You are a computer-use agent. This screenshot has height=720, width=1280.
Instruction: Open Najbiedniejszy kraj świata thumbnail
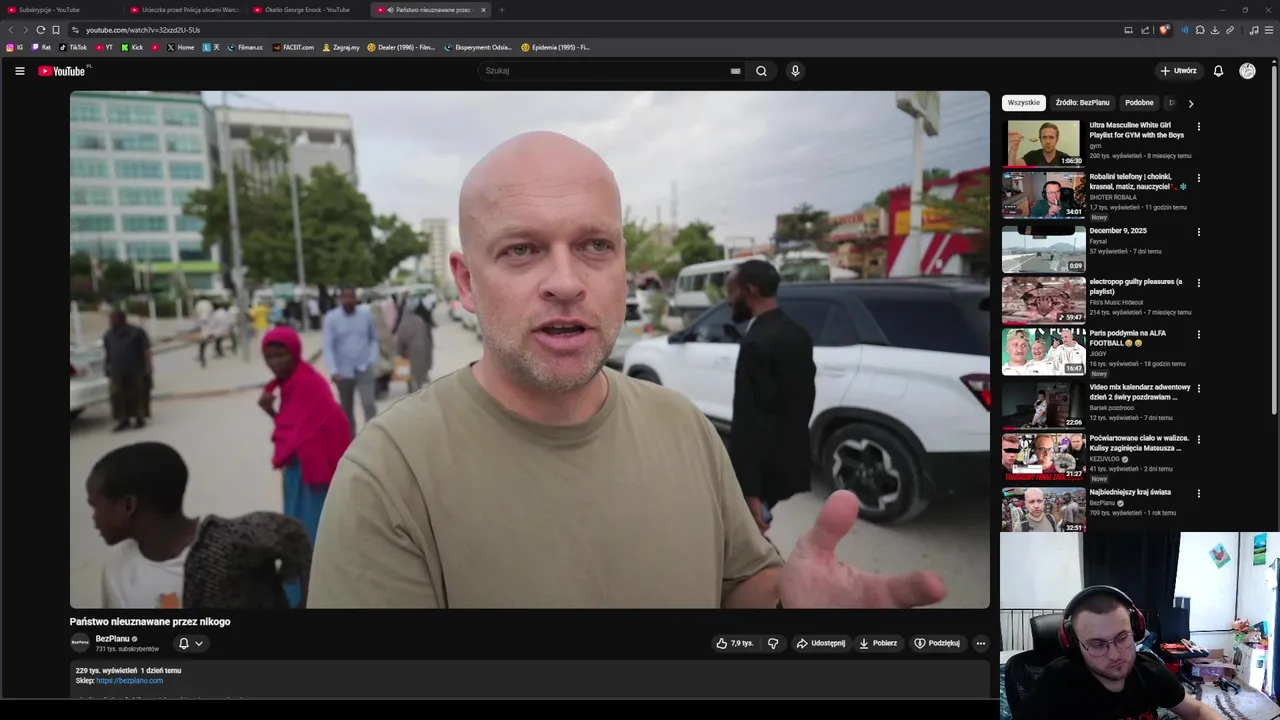pyautogui.click(x=1043, y=510)
